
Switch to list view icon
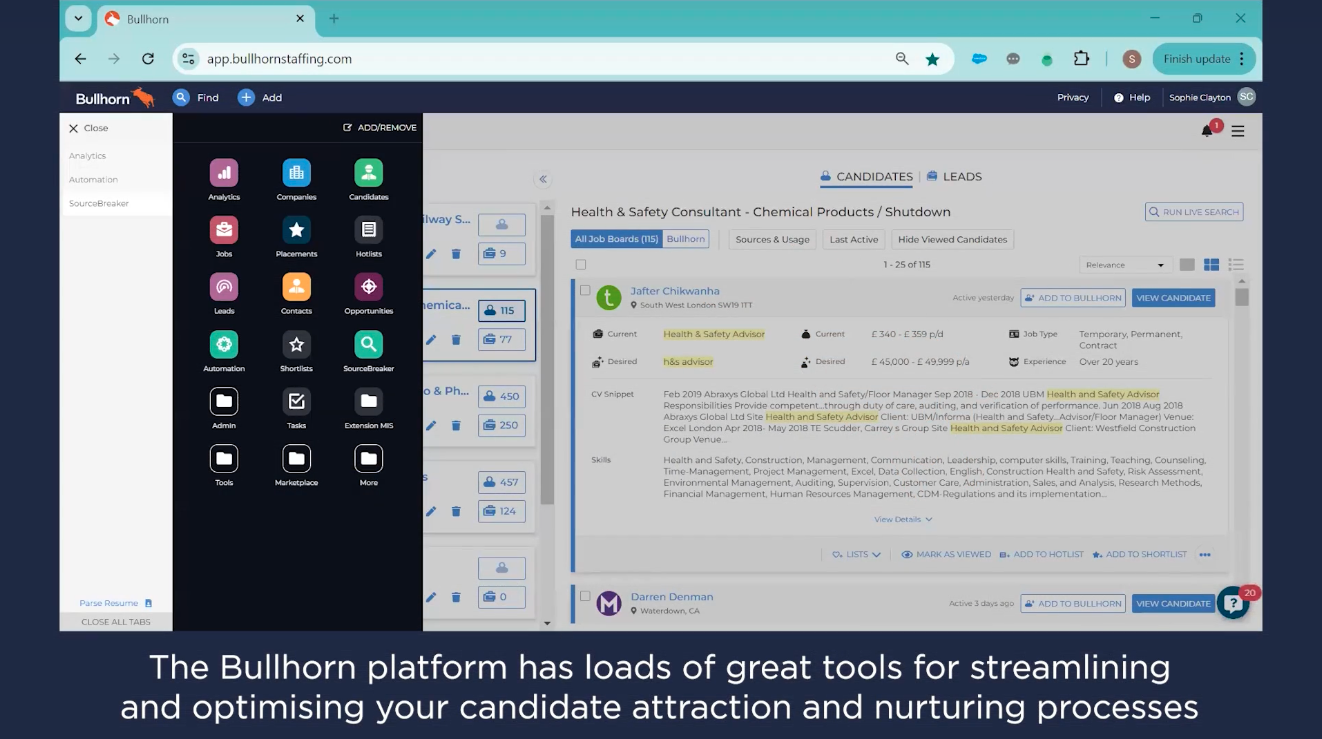(1236, 265)
